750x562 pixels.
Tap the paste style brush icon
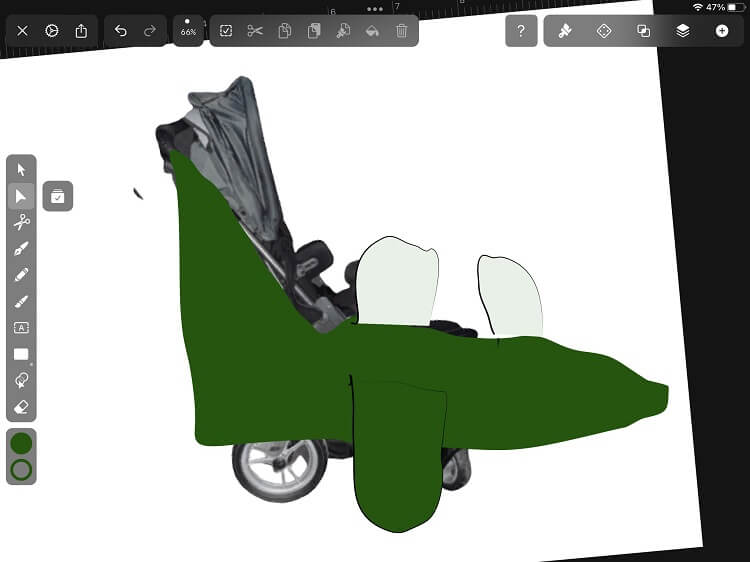343,31
